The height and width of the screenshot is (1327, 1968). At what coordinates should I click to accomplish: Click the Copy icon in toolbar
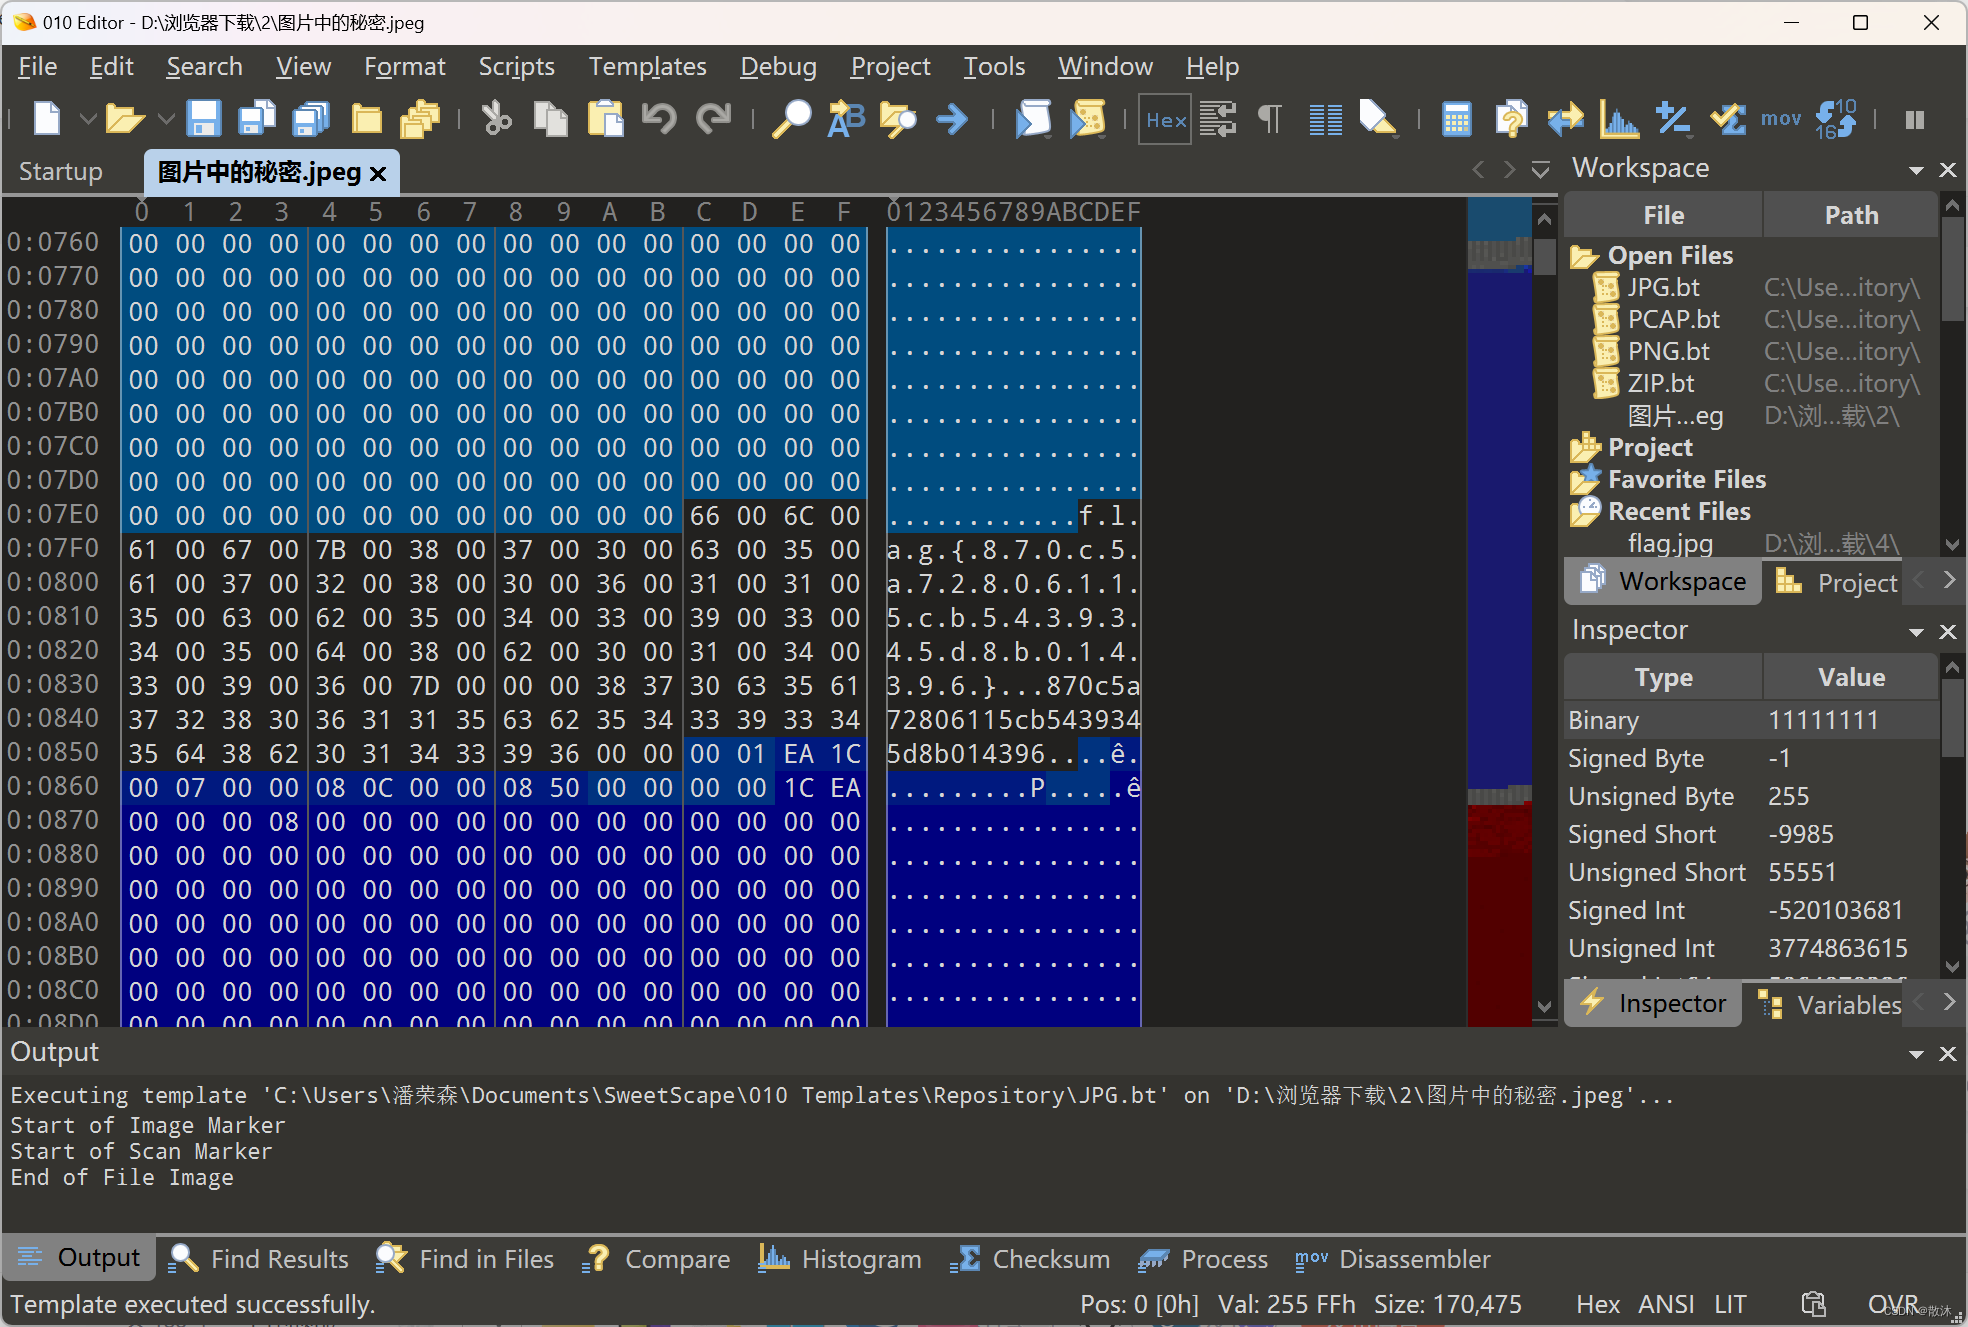(x=550, y=119)
